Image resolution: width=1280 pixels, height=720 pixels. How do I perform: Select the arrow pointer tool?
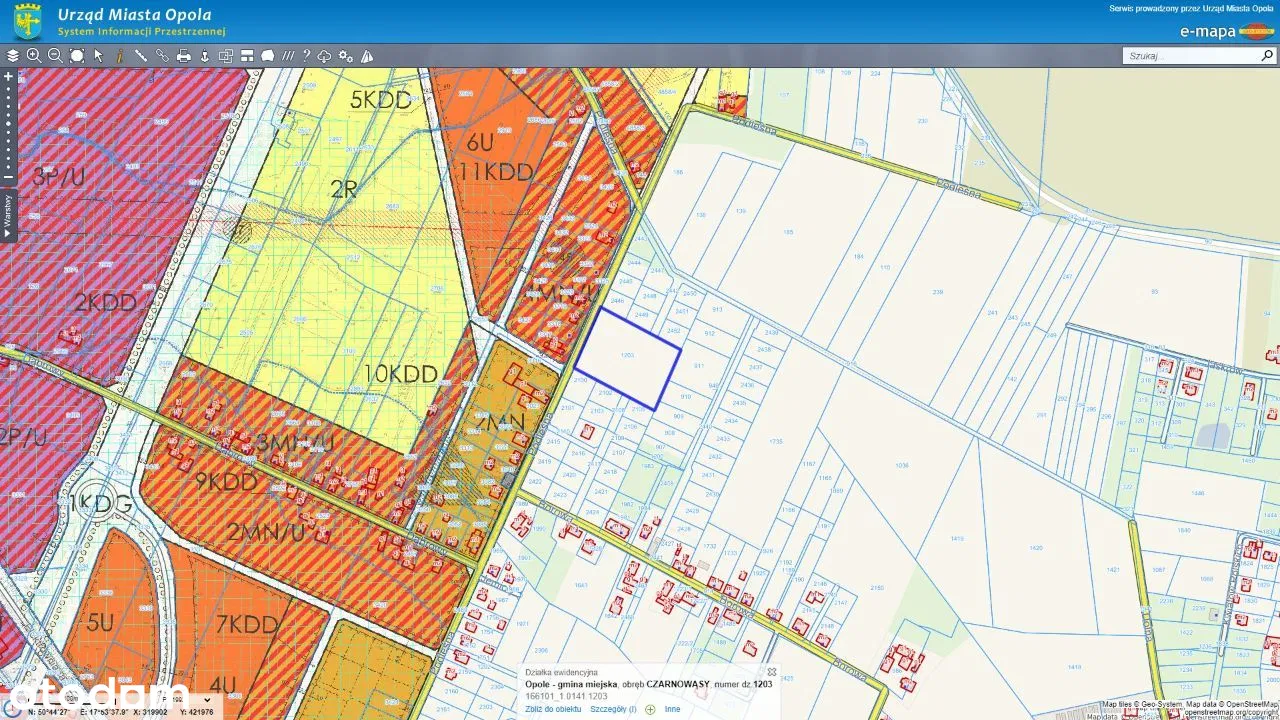[x=98, y=56]
